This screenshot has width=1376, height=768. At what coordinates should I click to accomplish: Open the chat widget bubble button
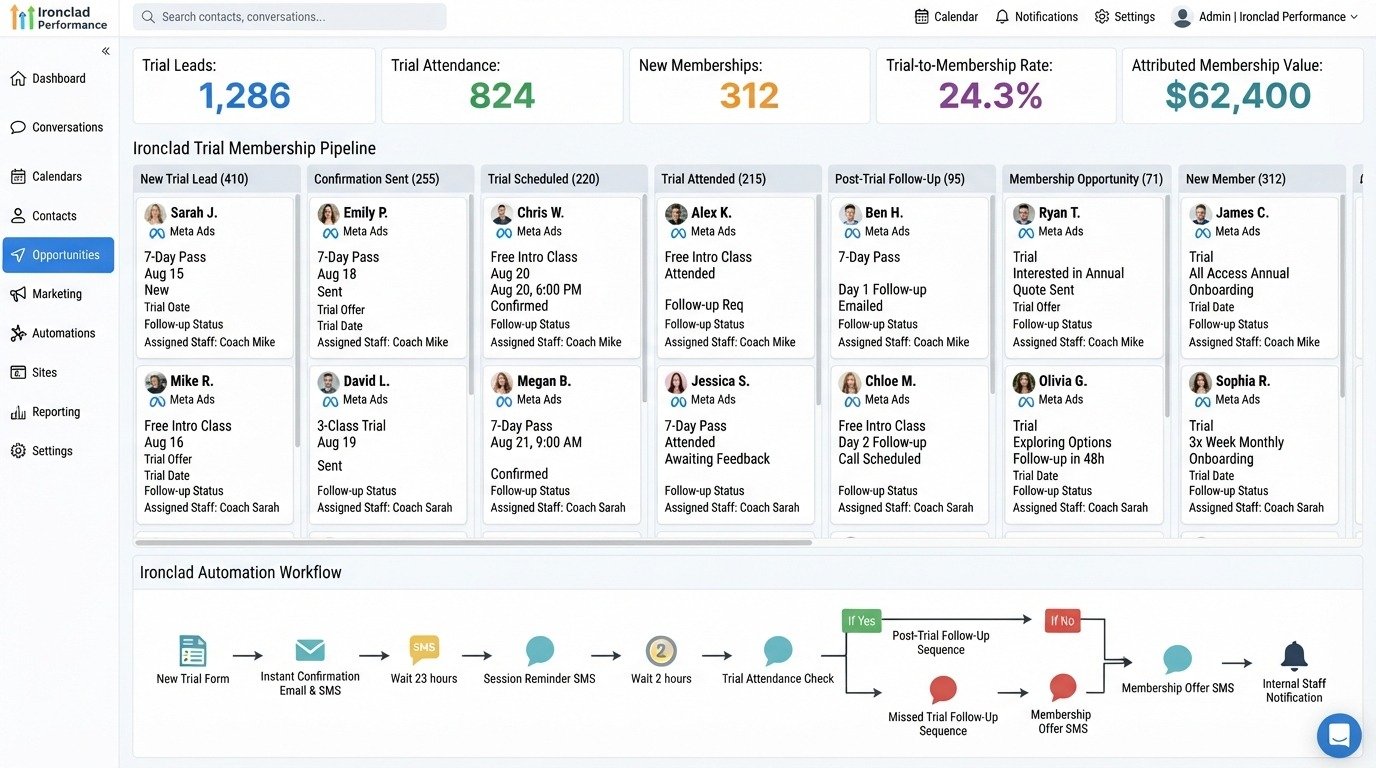tap(1339, 736)
